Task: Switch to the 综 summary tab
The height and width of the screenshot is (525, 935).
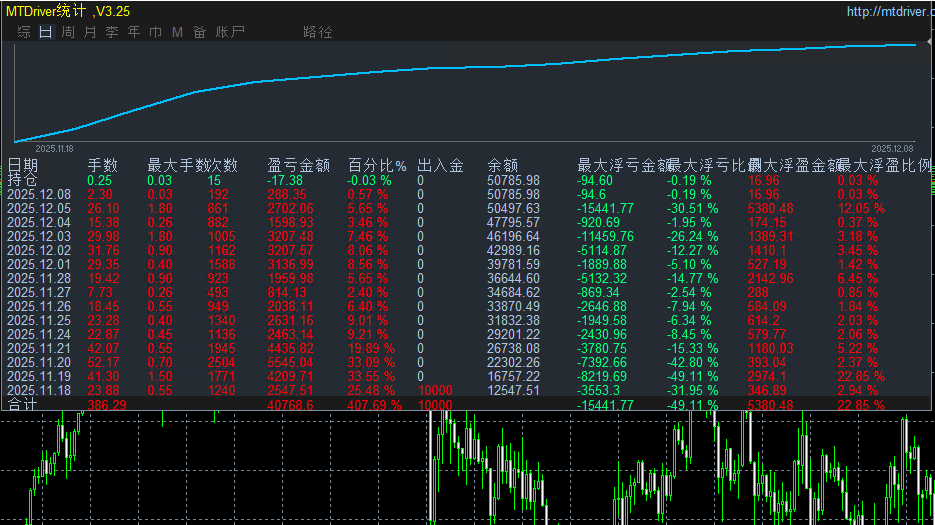Action: tap(24, 32)
